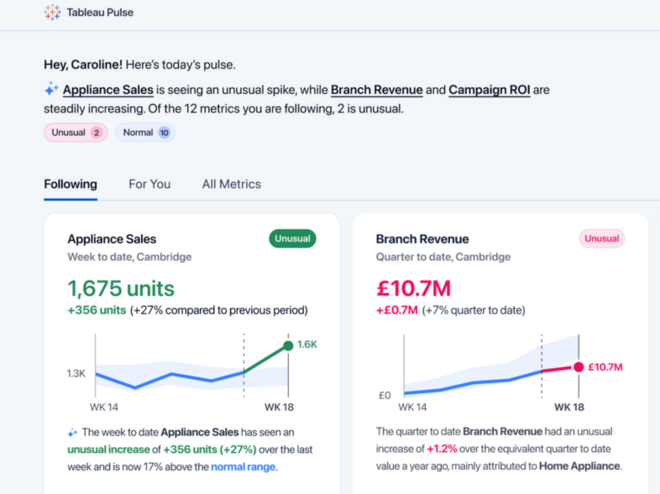This screenshot has width=660, height=494.
Task: Follow the Branch Revenue summary link
Action: coord(376,90)
